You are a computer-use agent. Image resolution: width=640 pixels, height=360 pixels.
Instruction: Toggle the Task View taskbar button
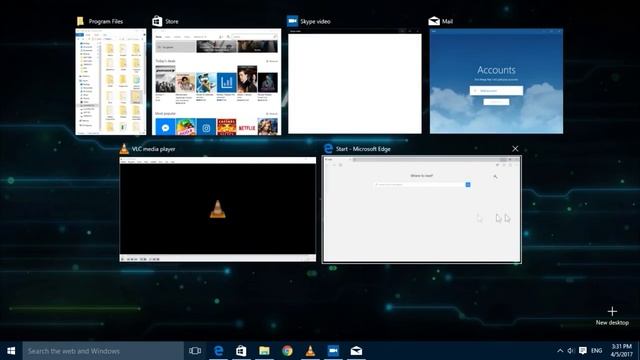click(195, 351)
